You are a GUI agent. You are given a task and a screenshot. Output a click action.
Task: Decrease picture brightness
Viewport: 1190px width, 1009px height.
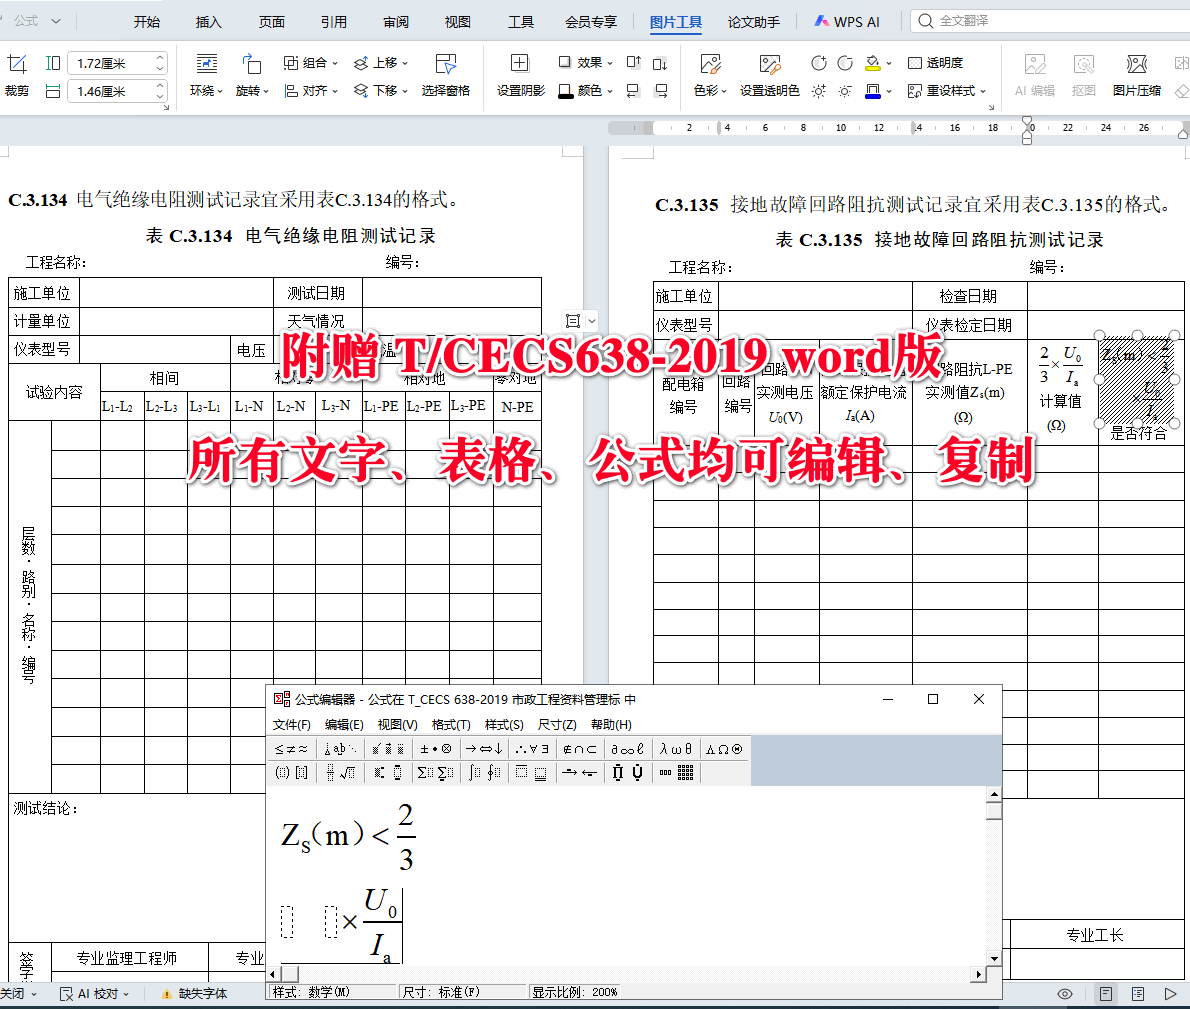coord(845,91)
